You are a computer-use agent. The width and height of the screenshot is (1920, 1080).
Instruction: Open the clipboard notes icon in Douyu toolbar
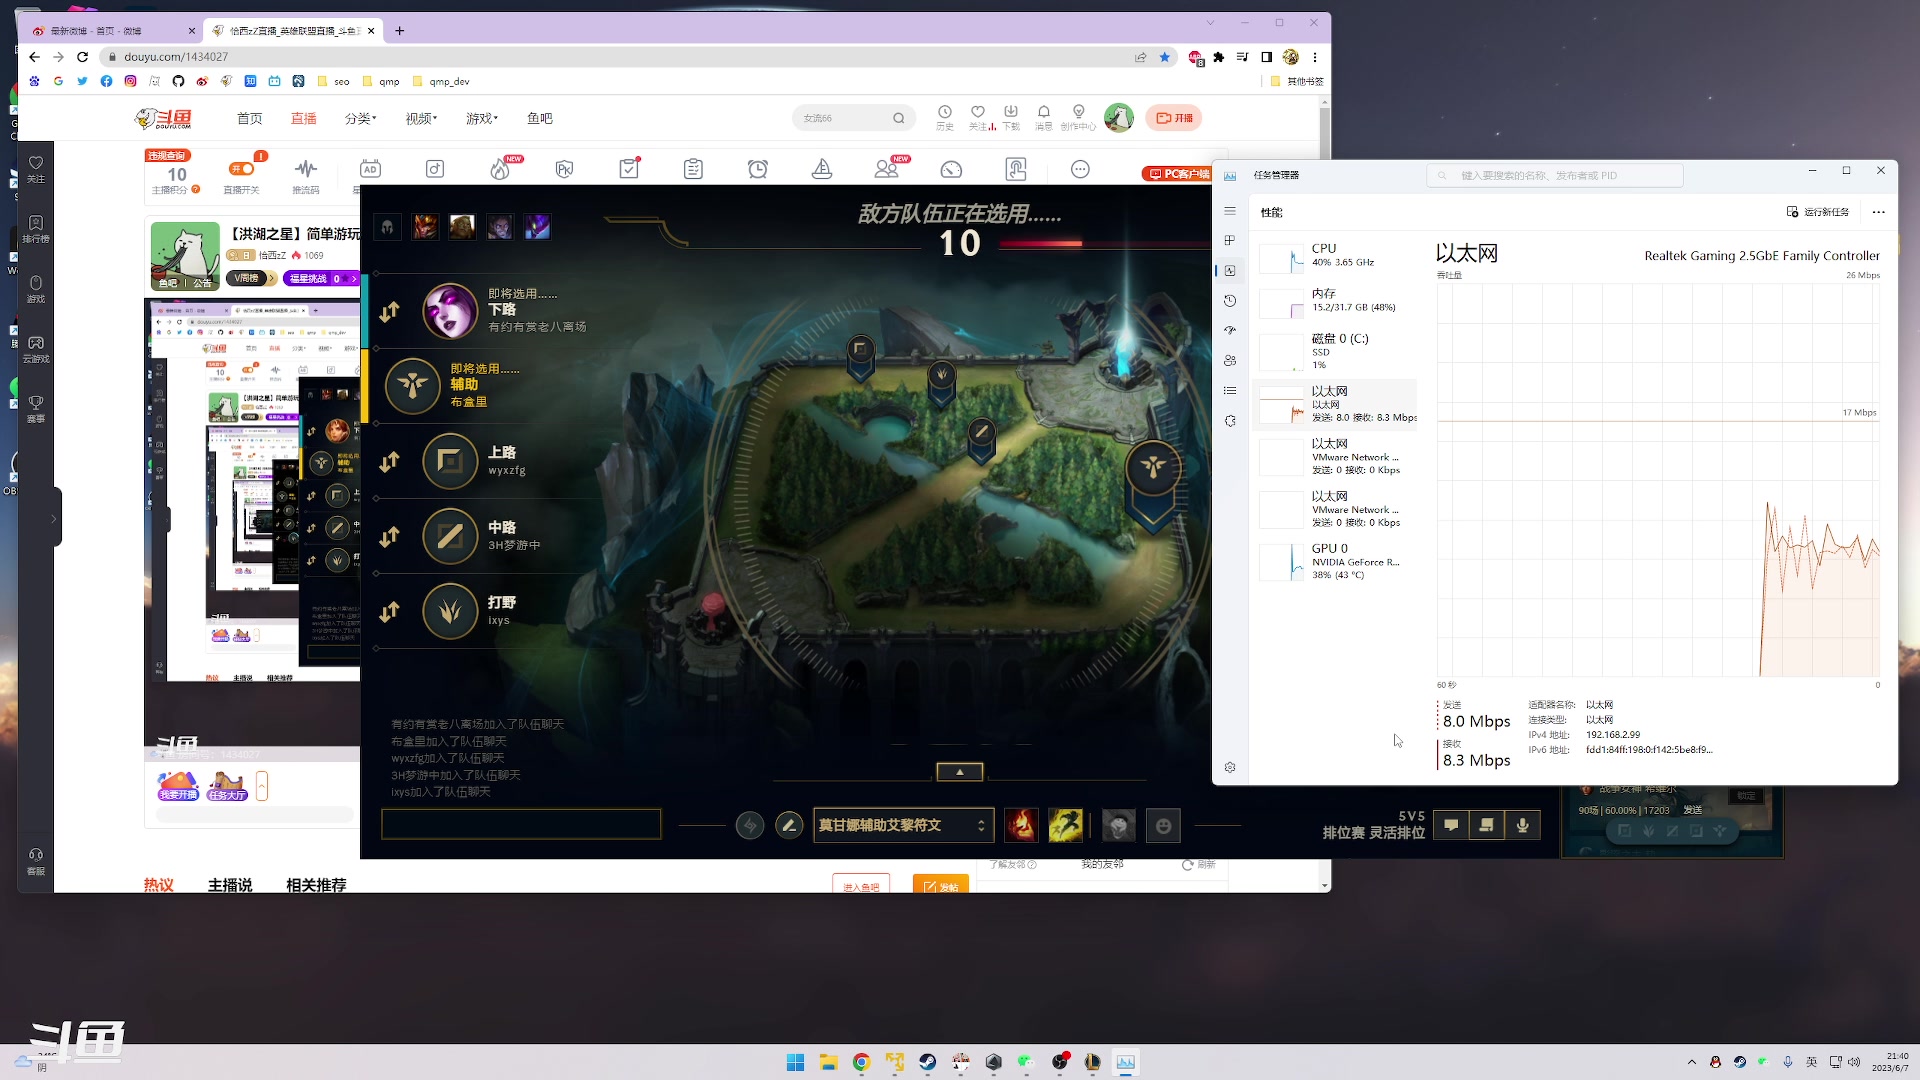click(693, 169)
